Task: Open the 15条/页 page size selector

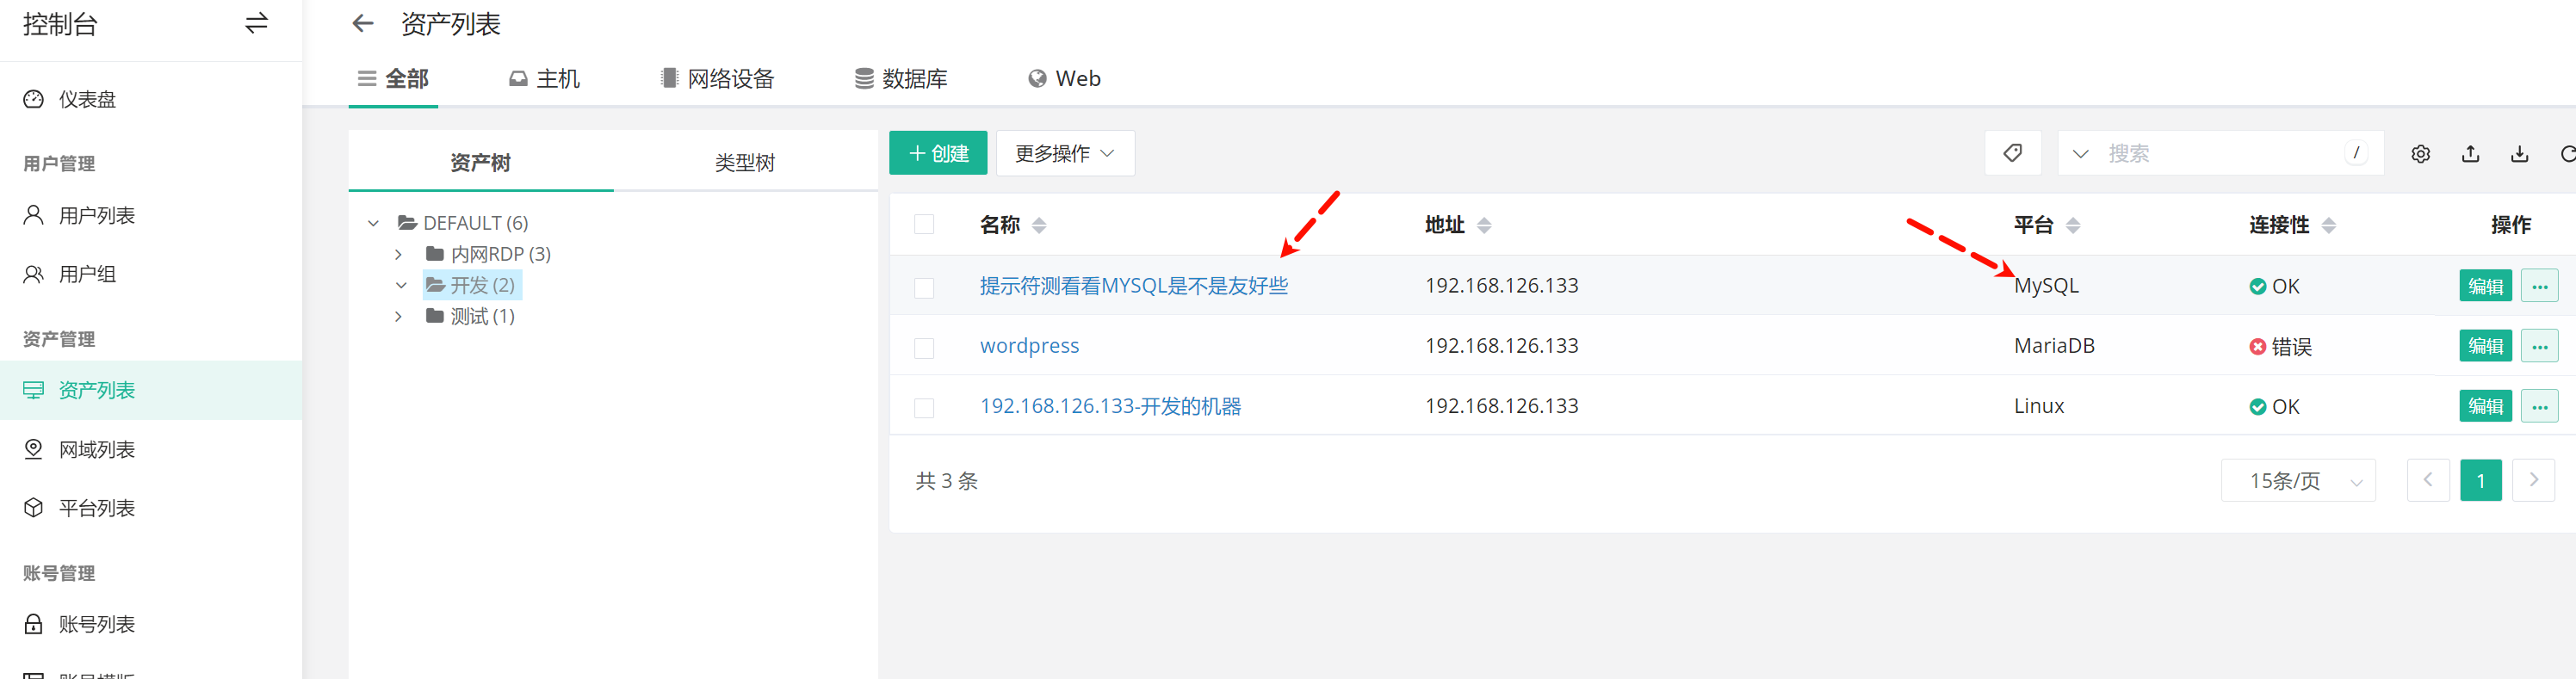Action: click(2297, 481)
